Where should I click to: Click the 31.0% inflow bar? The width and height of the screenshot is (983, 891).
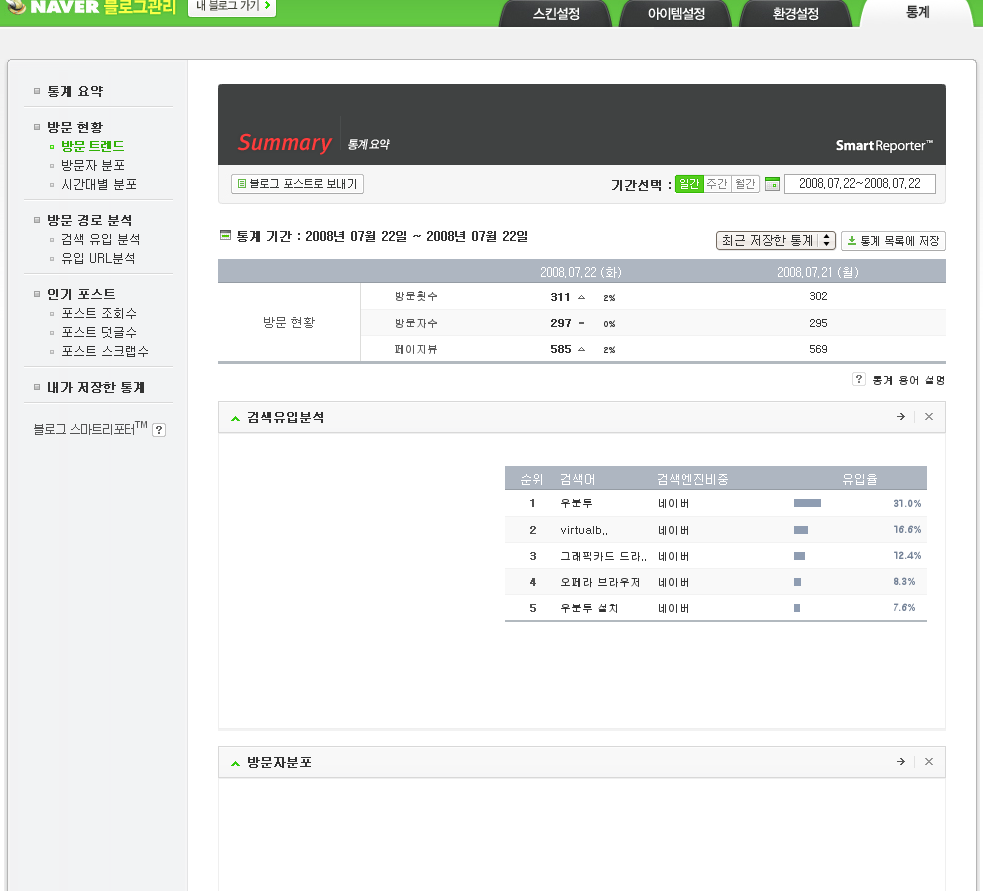coord(807,503)
